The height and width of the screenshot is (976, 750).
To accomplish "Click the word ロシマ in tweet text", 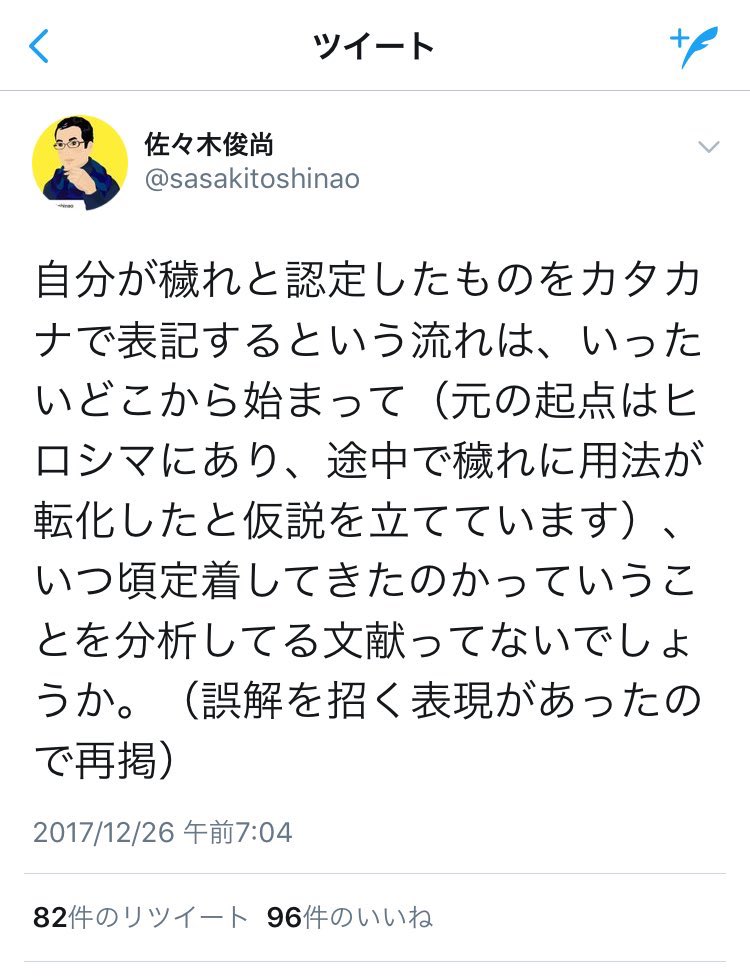I will pyautogui.click(x=96, y=461).
